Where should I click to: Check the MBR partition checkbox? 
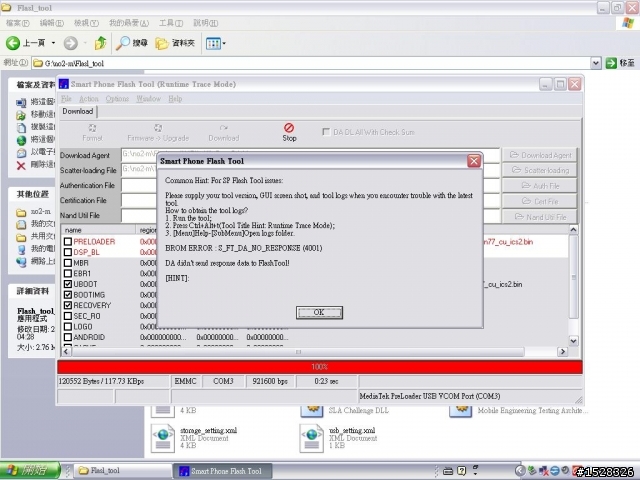click(x=68, y=263)
